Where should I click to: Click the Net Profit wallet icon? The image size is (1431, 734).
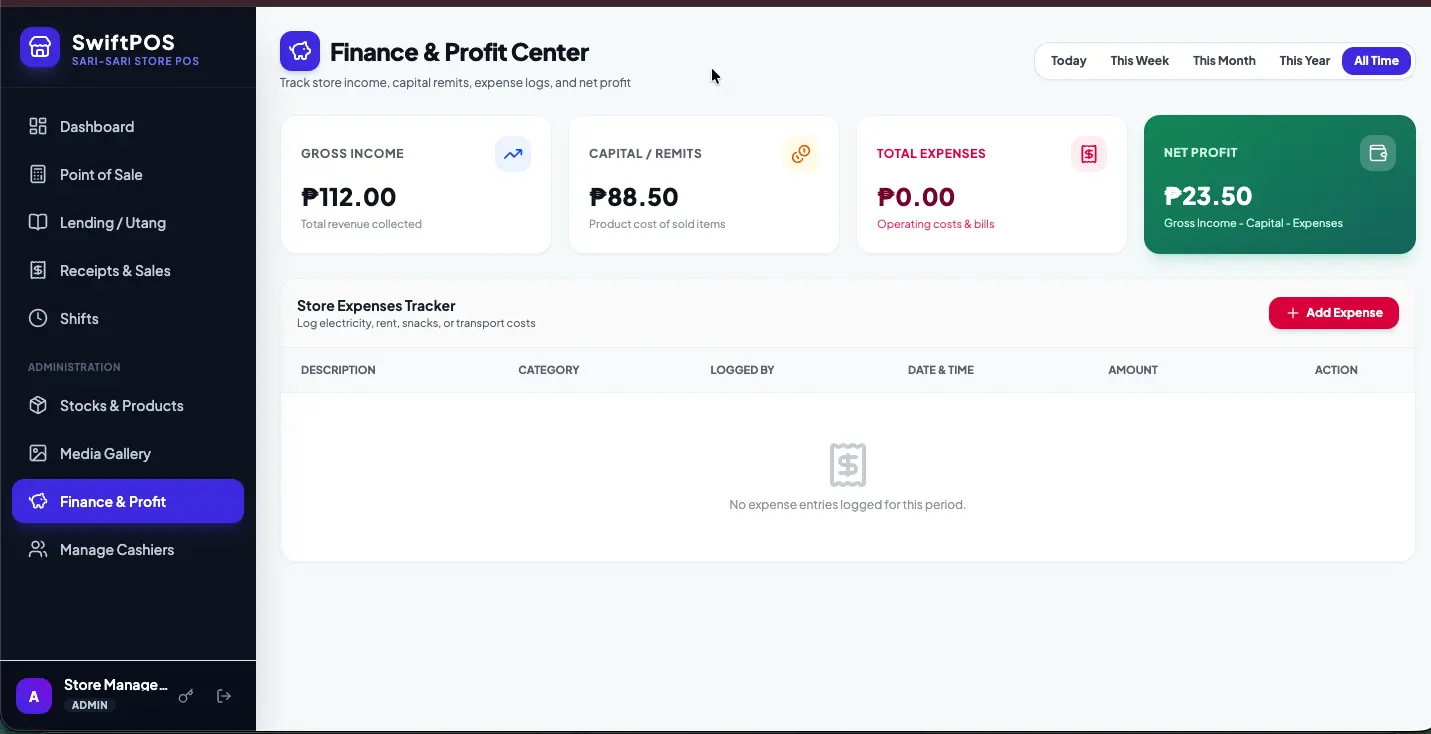point(1378,153)
